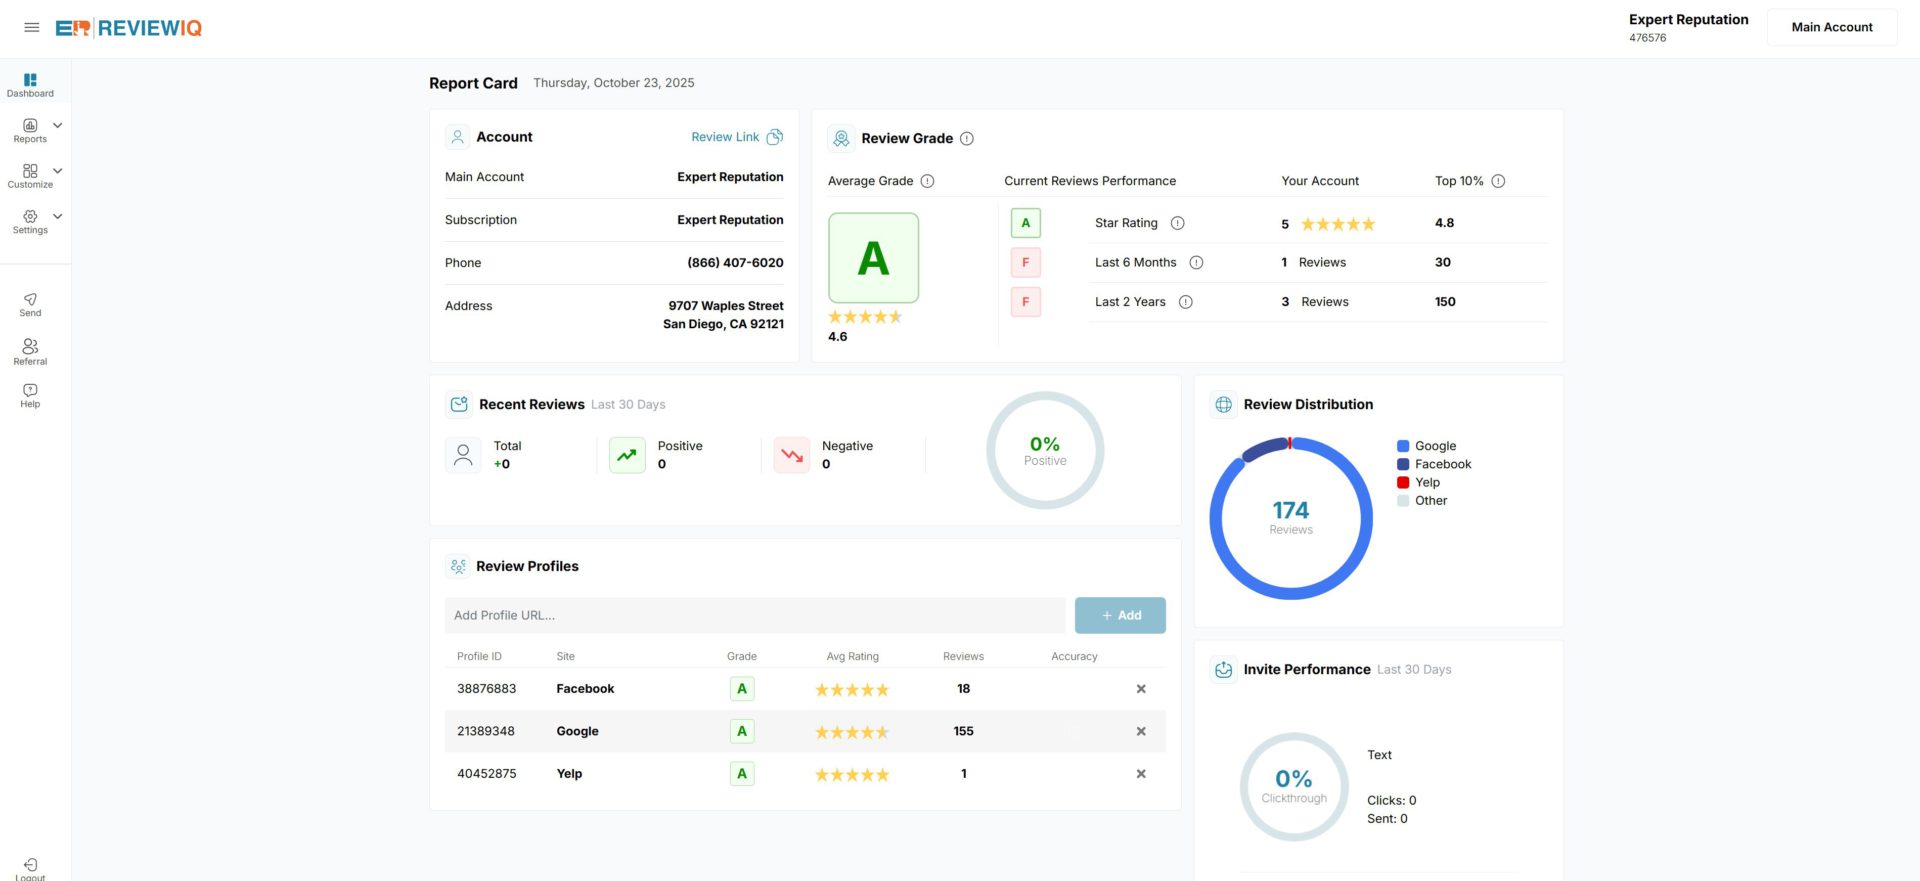The height and width of the screenshot is (881, 1920).
Task: Click the info icon next to Review Grade
Action: pyautogui.click(x=967, y=139)
